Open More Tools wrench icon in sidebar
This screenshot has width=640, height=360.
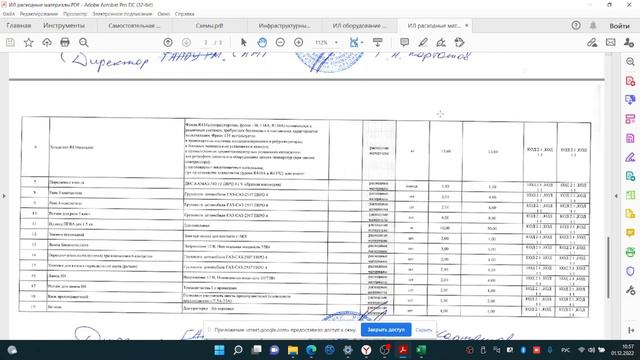630,290
